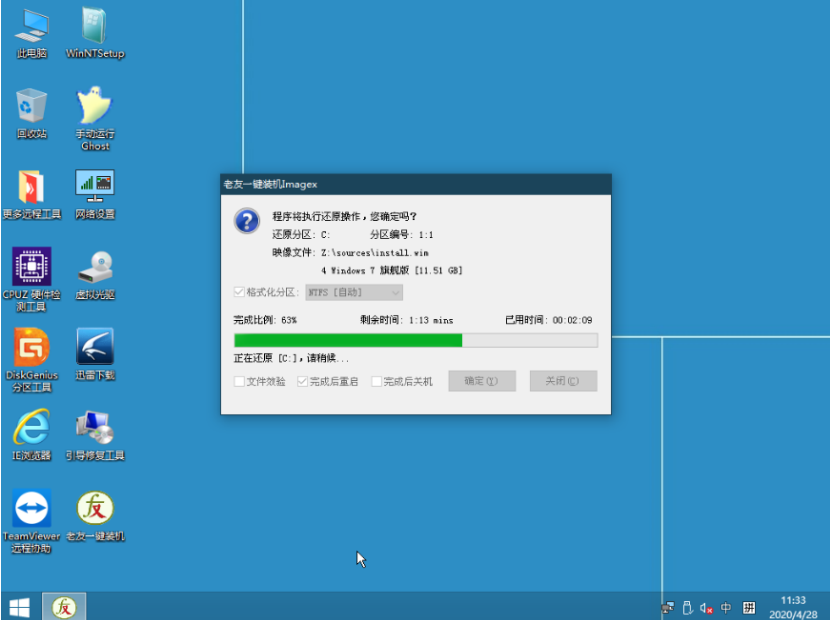Click the 还原分区: C: text
830x620 pixels.
pos(301,235)
